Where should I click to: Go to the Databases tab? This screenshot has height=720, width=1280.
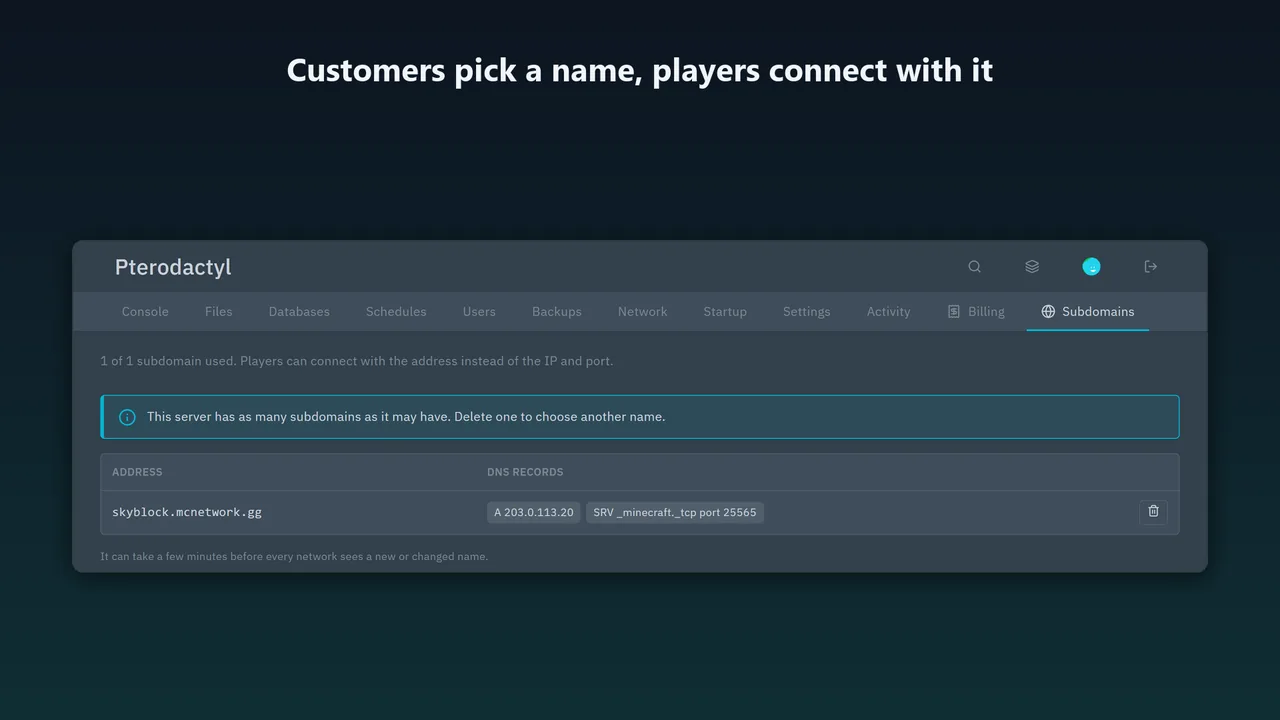(299, 311)
